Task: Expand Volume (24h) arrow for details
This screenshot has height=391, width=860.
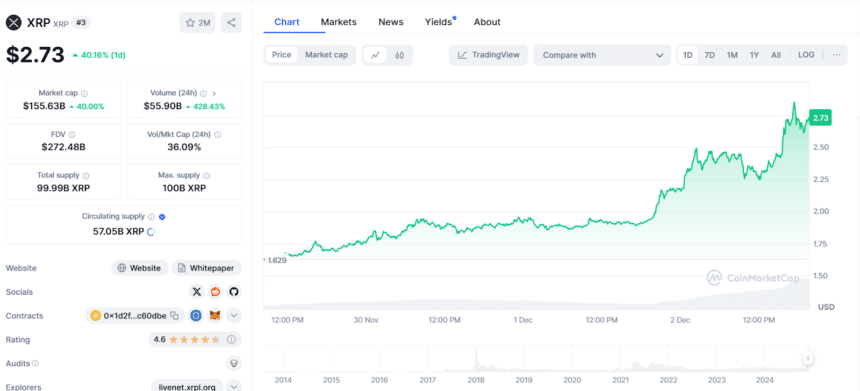Action: coord(214,94)
